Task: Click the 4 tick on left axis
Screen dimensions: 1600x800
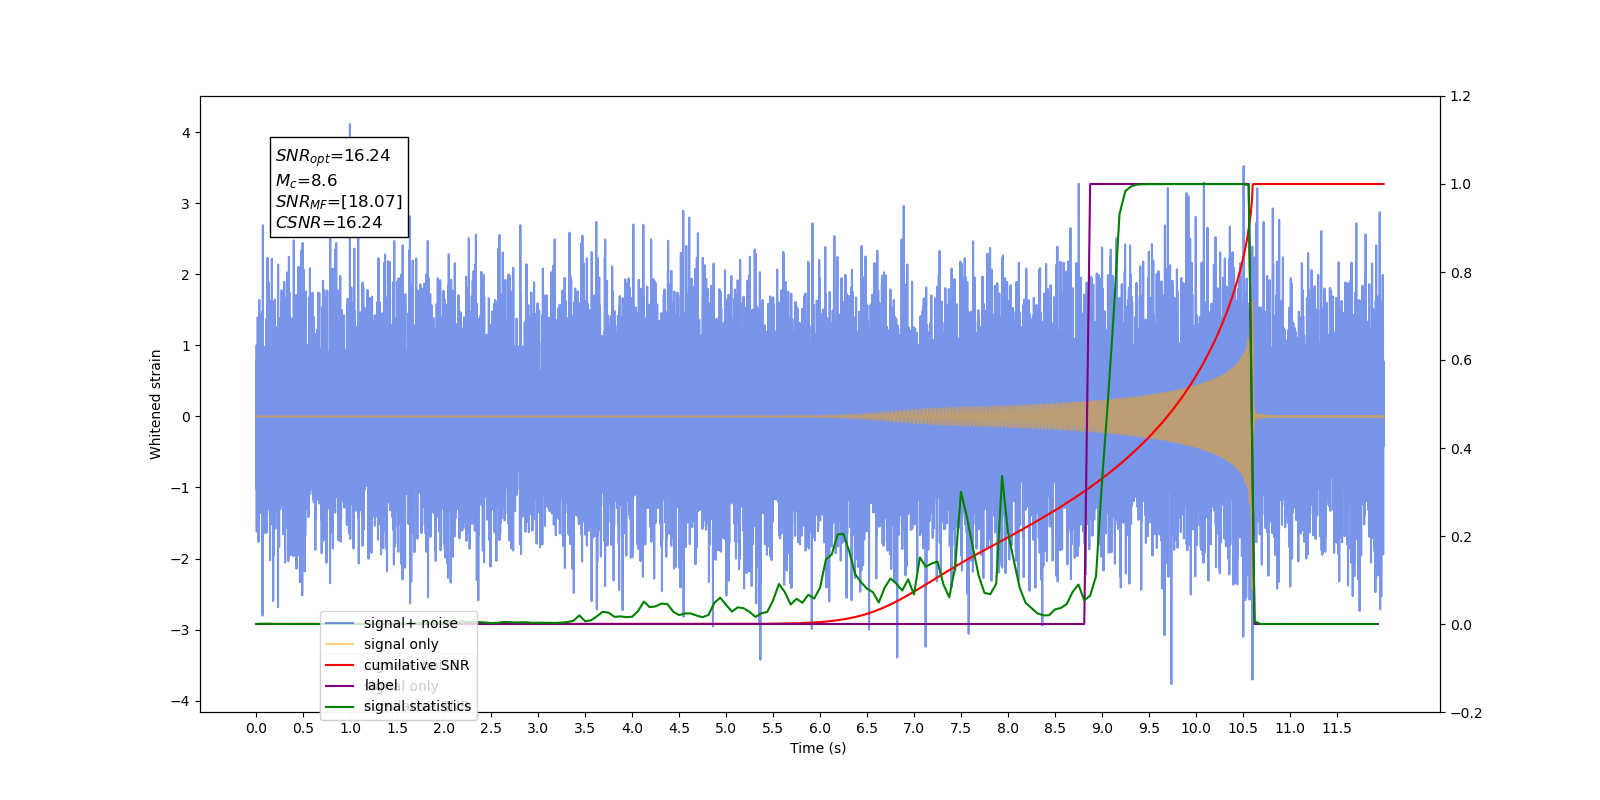Action: point(185,133)
